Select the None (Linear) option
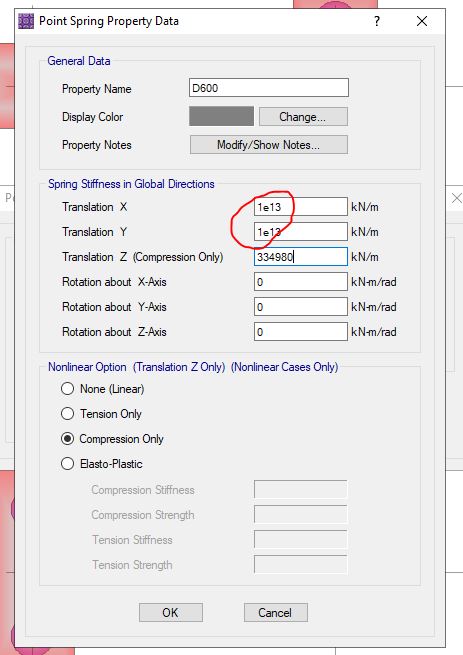This screenshot has width=463, height=655. point(67,389)
